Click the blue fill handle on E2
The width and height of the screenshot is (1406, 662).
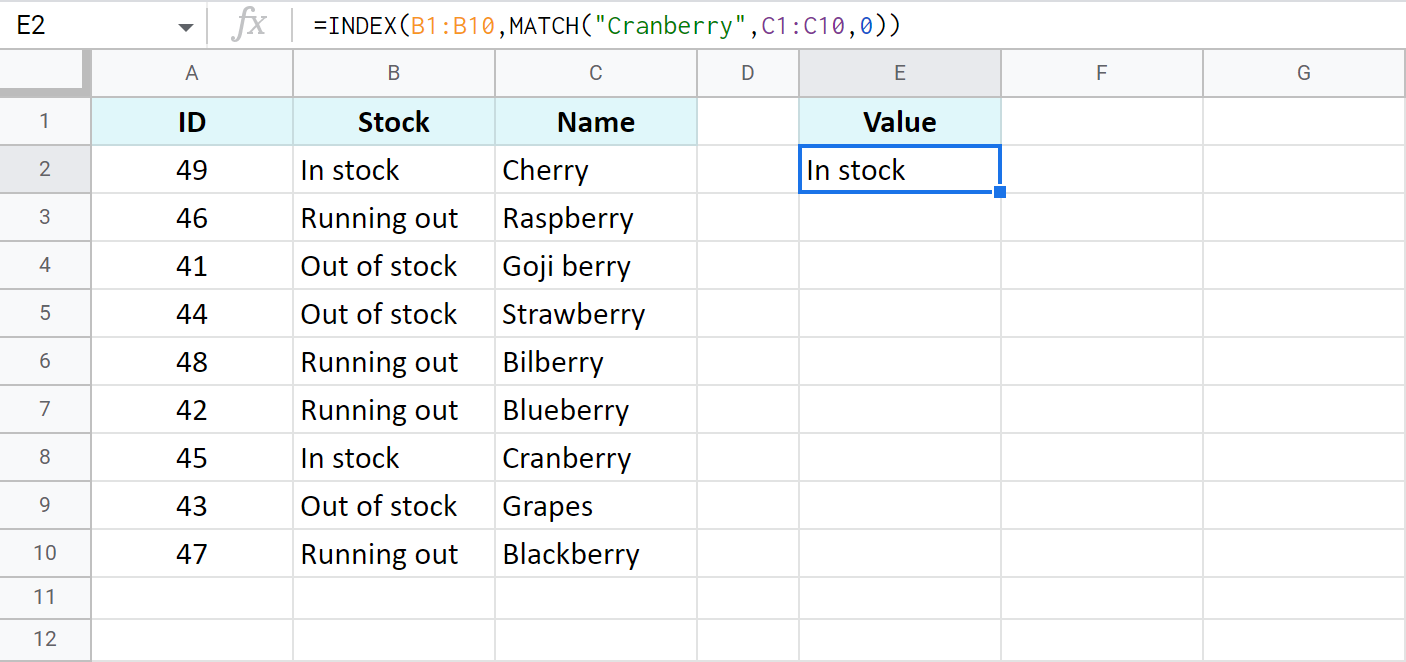pyautogui.click(x=999, y=191)
